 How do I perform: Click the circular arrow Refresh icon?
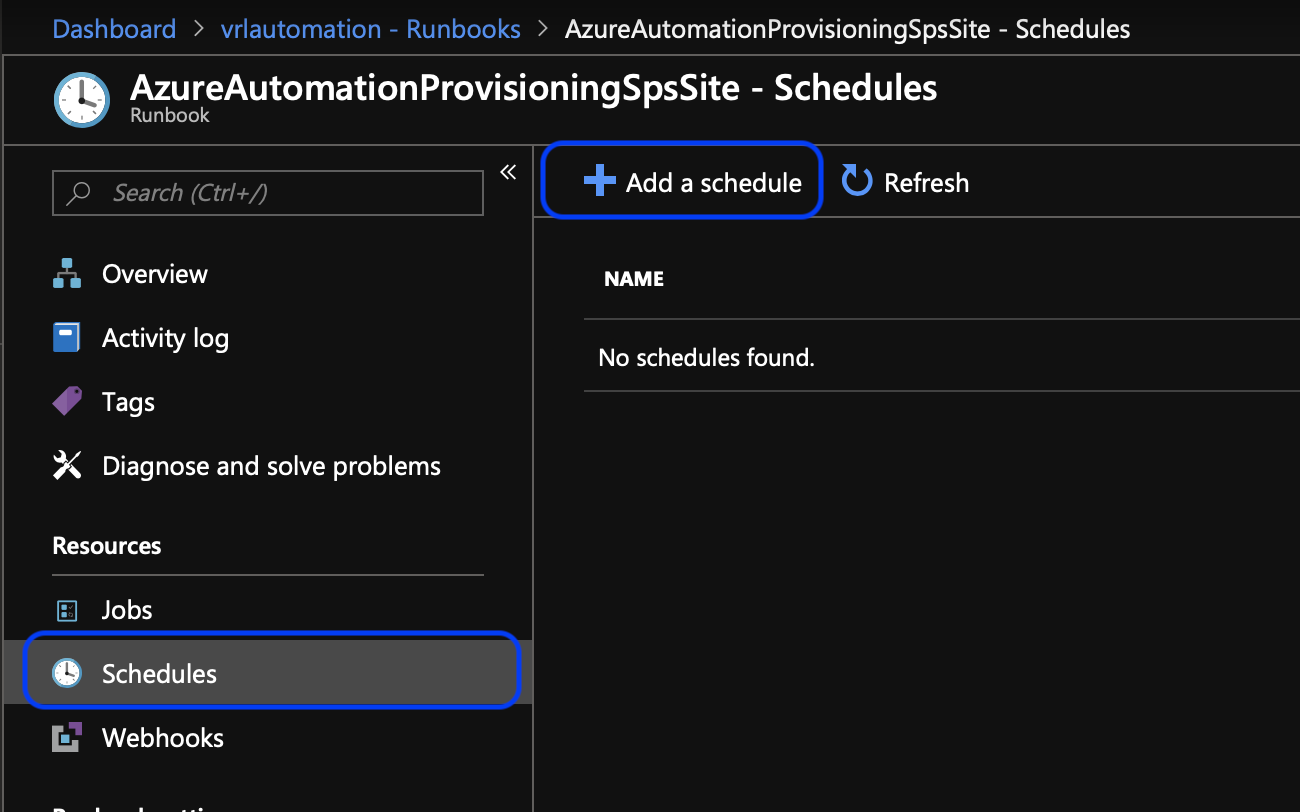[x=857, y=182]
